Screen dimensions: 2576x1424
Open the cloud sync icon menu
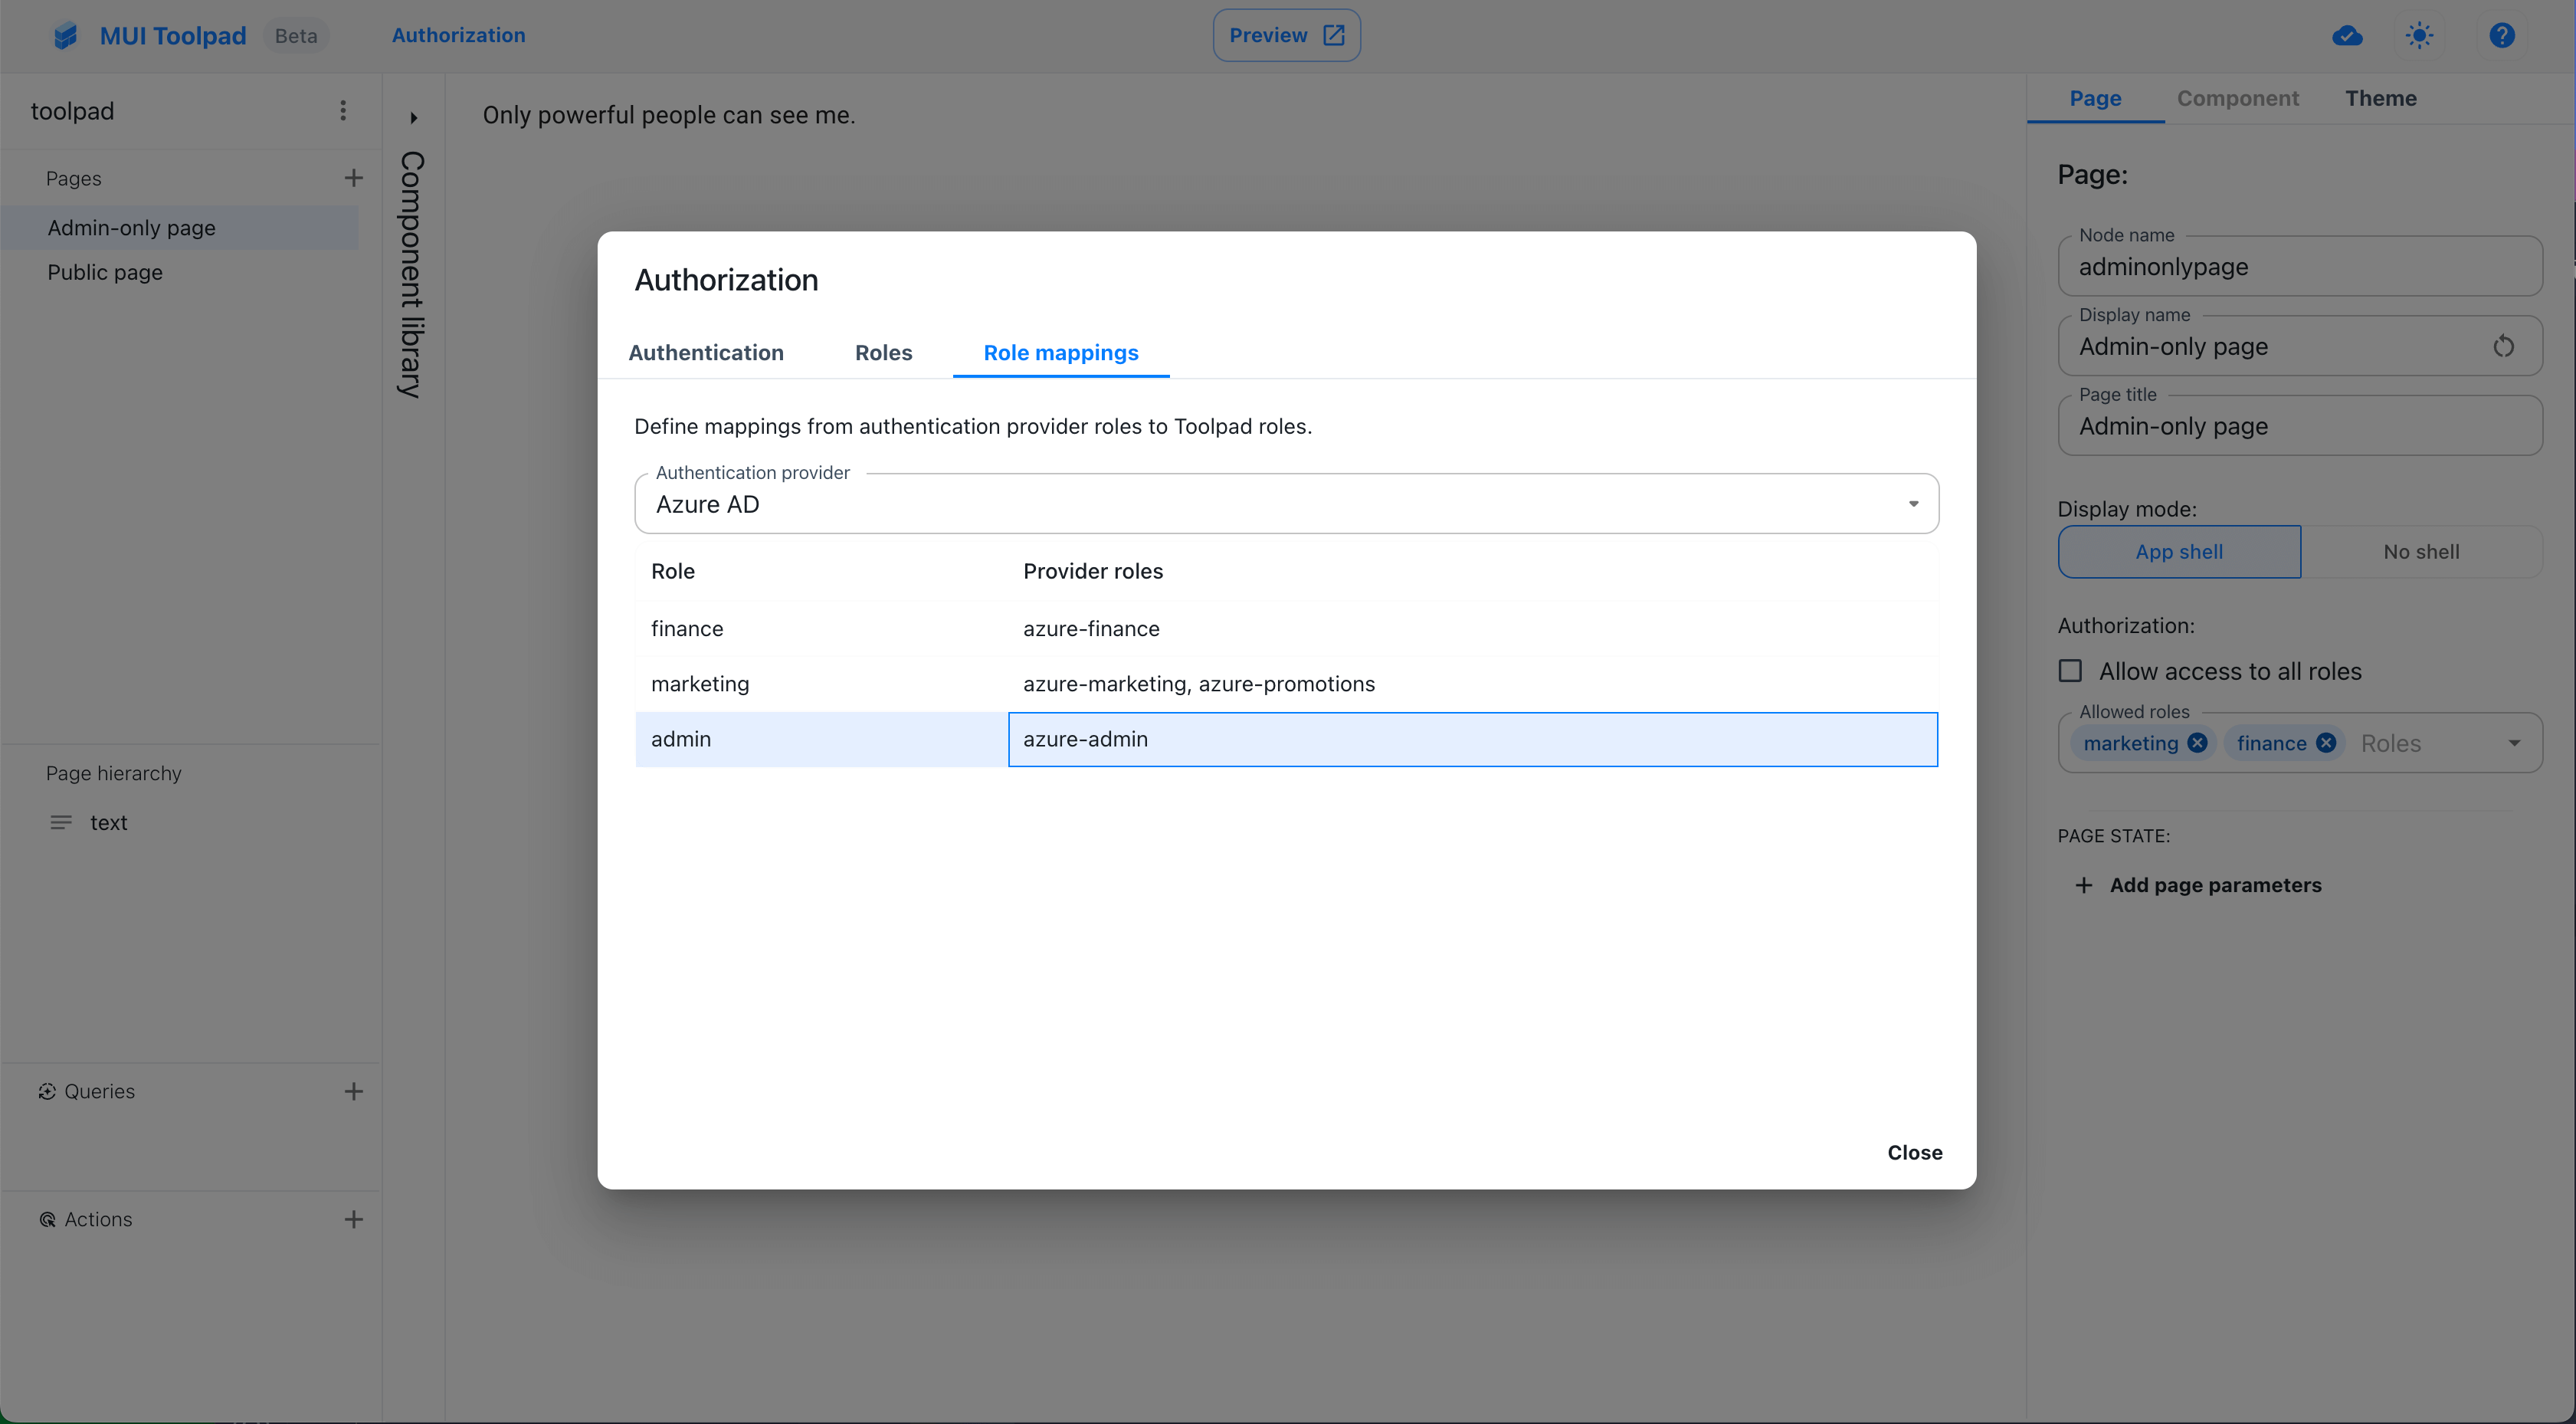[2346, 33]
